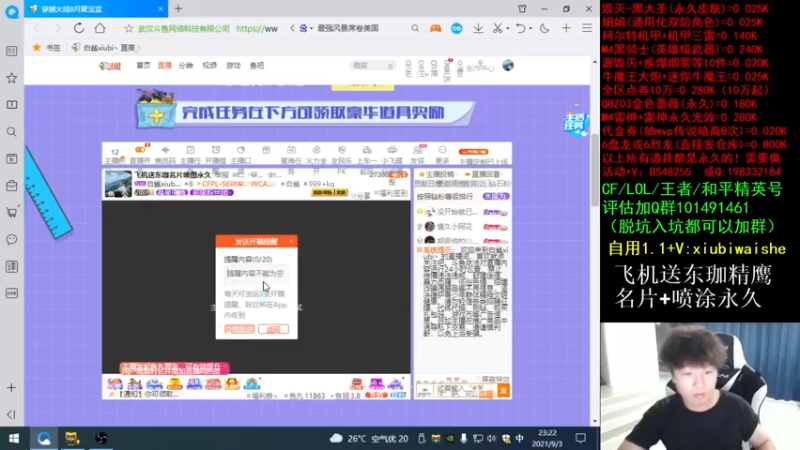800x450 pixels.
Task: Open the skin shirt icon in title bar
Action: (x=522, y=9)
